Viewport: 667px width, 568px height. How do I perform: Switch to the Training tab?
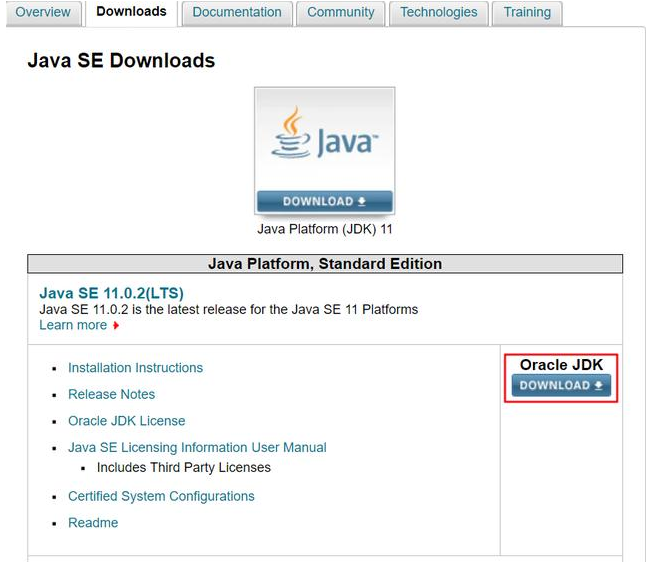pos(527,13)
